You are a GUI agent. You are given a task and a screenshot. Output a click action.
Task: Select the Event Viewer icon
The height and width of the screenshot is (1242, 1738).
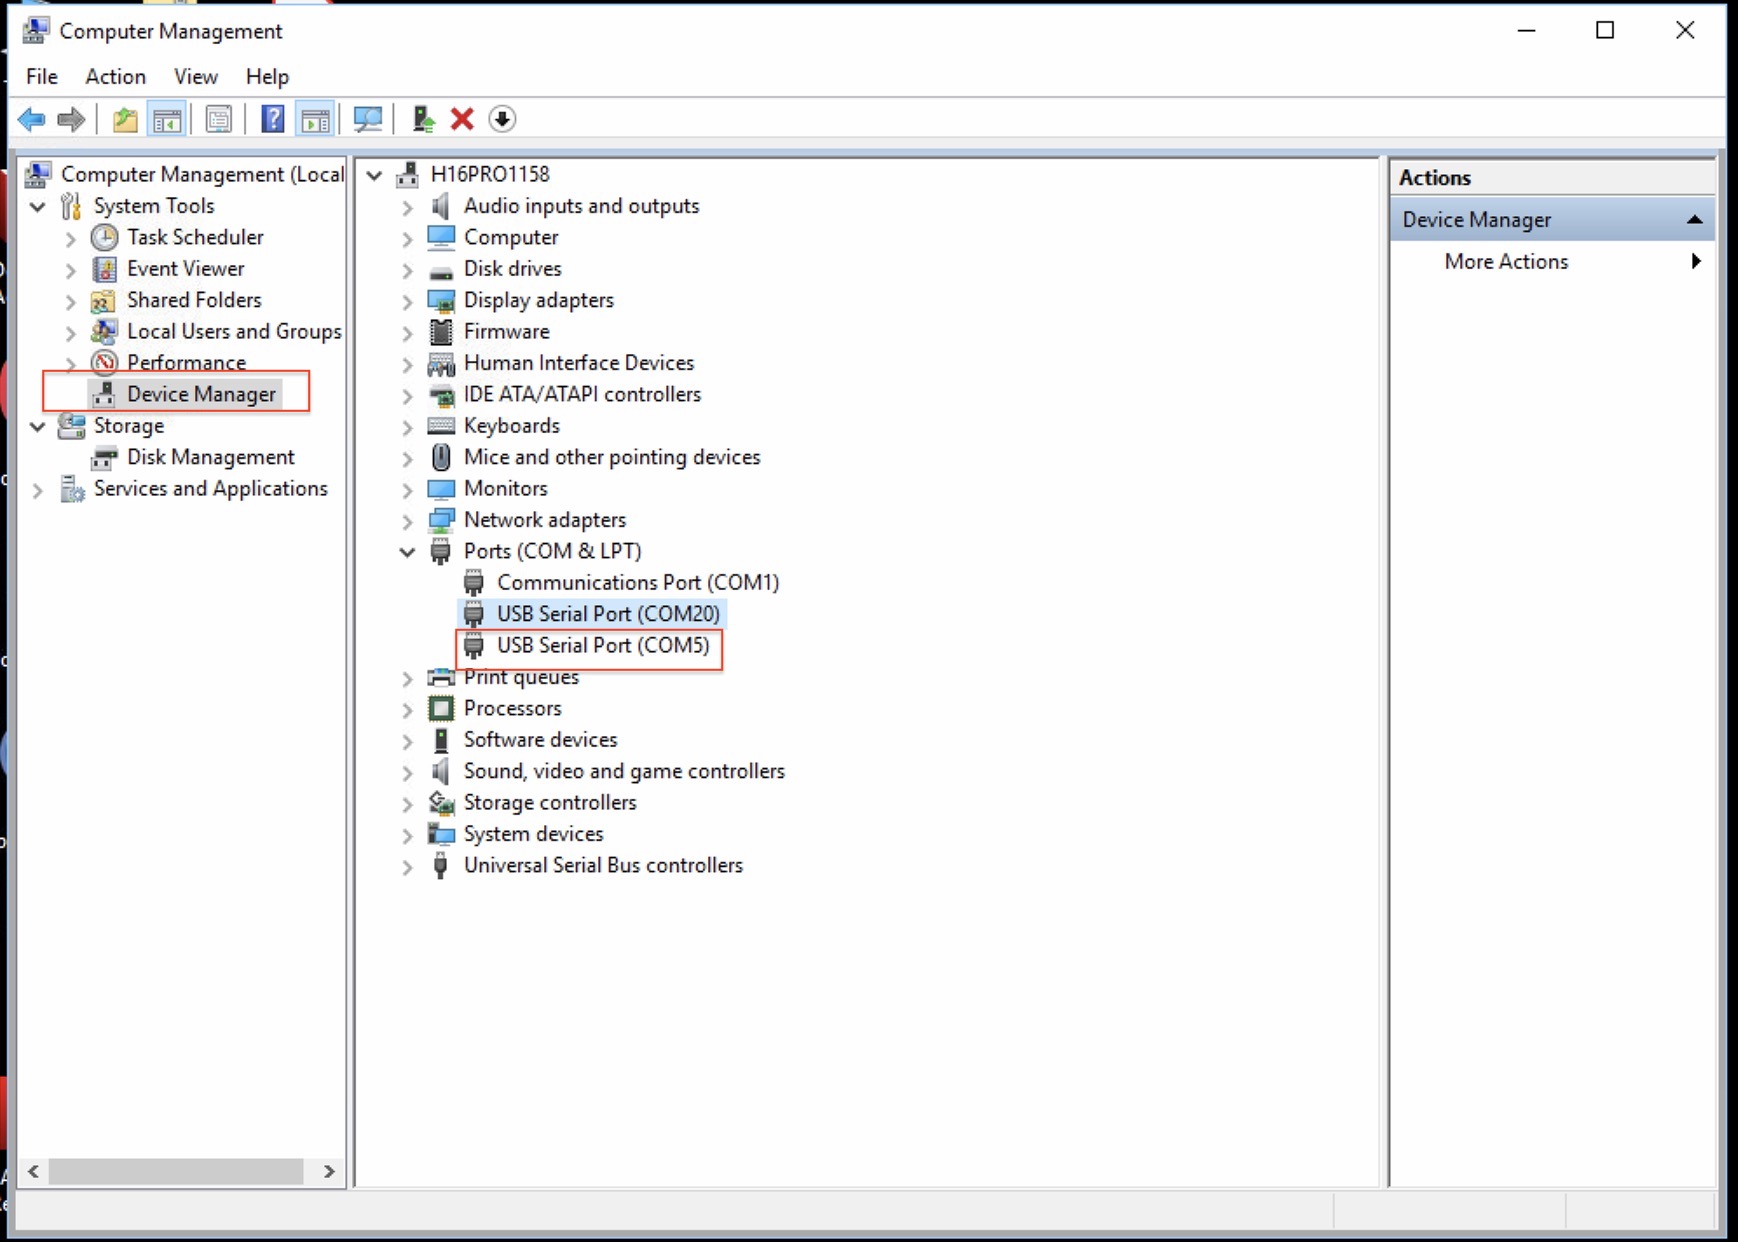coord(105,269)
